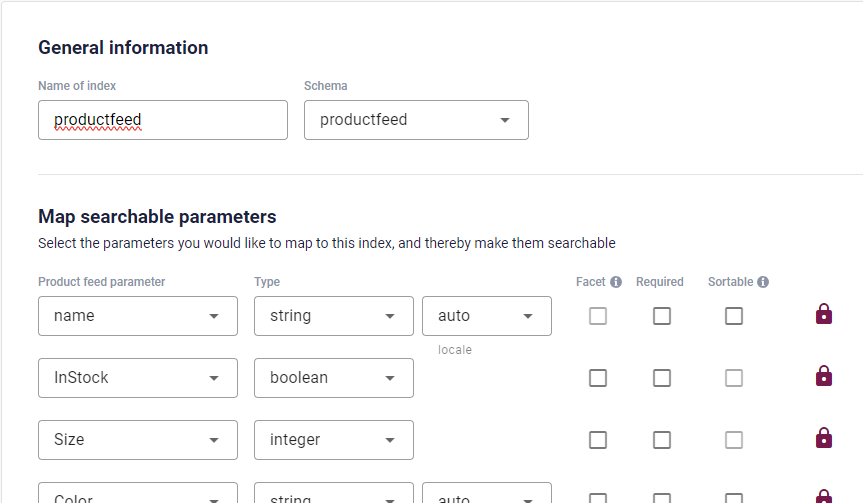Viewport: 863px width, 503px height.
Task: Open the Schema productfeed dropdown
Action: (416, 120)
